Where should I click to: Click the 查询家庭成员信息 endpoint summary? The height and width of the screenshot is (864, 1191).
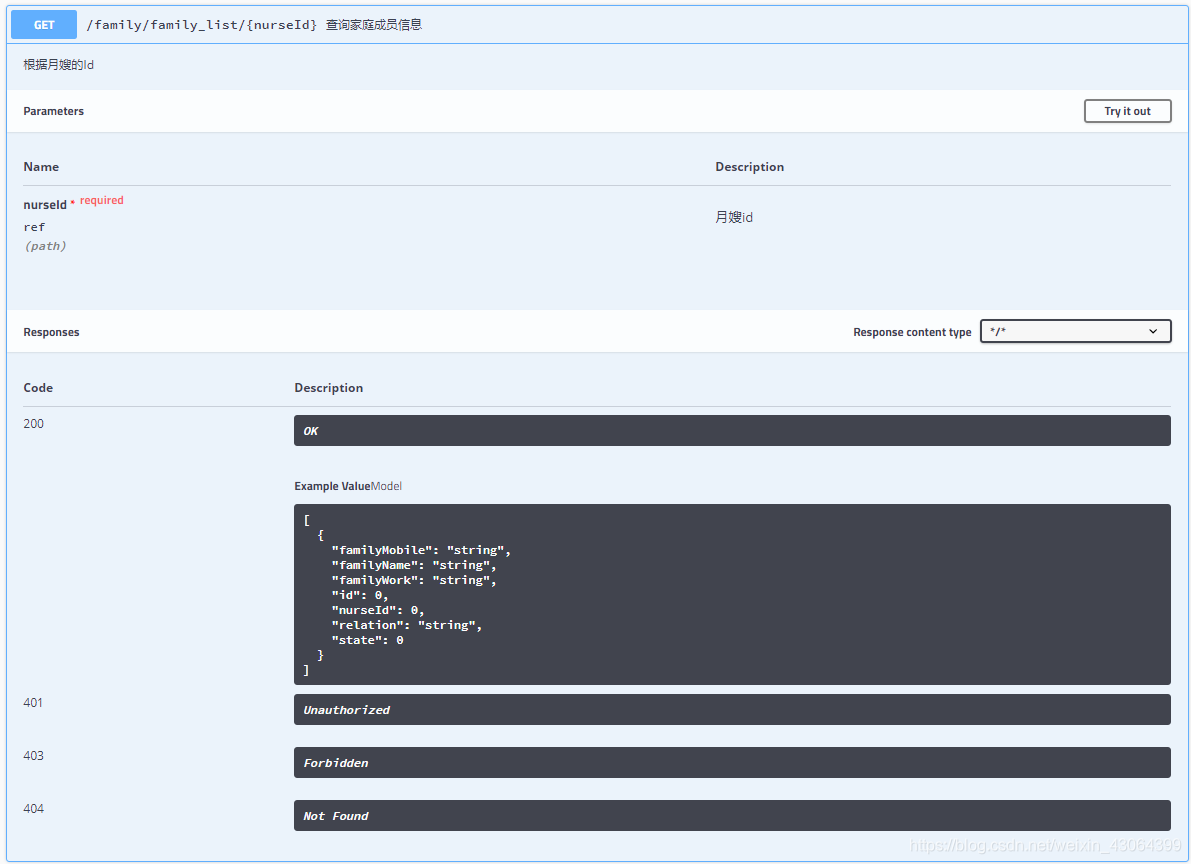[x=374, y=25]
